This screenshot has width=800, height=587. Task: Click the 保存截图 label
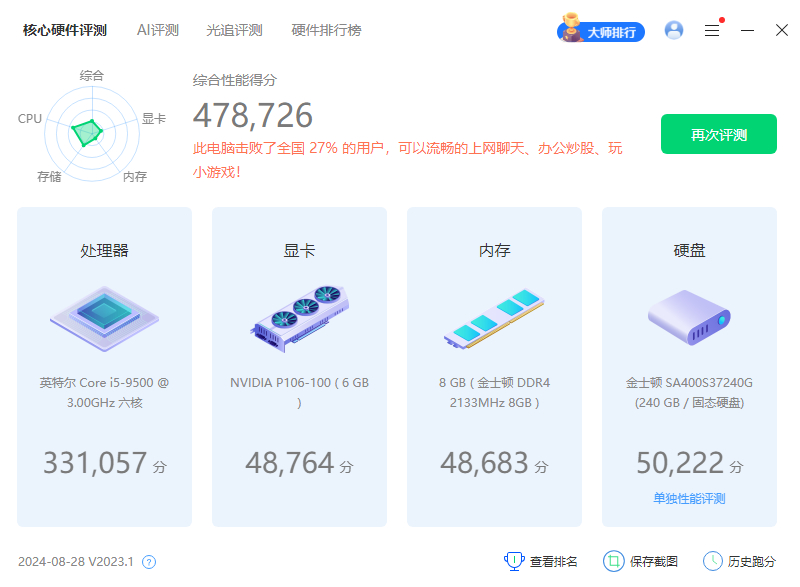(654, 562)
